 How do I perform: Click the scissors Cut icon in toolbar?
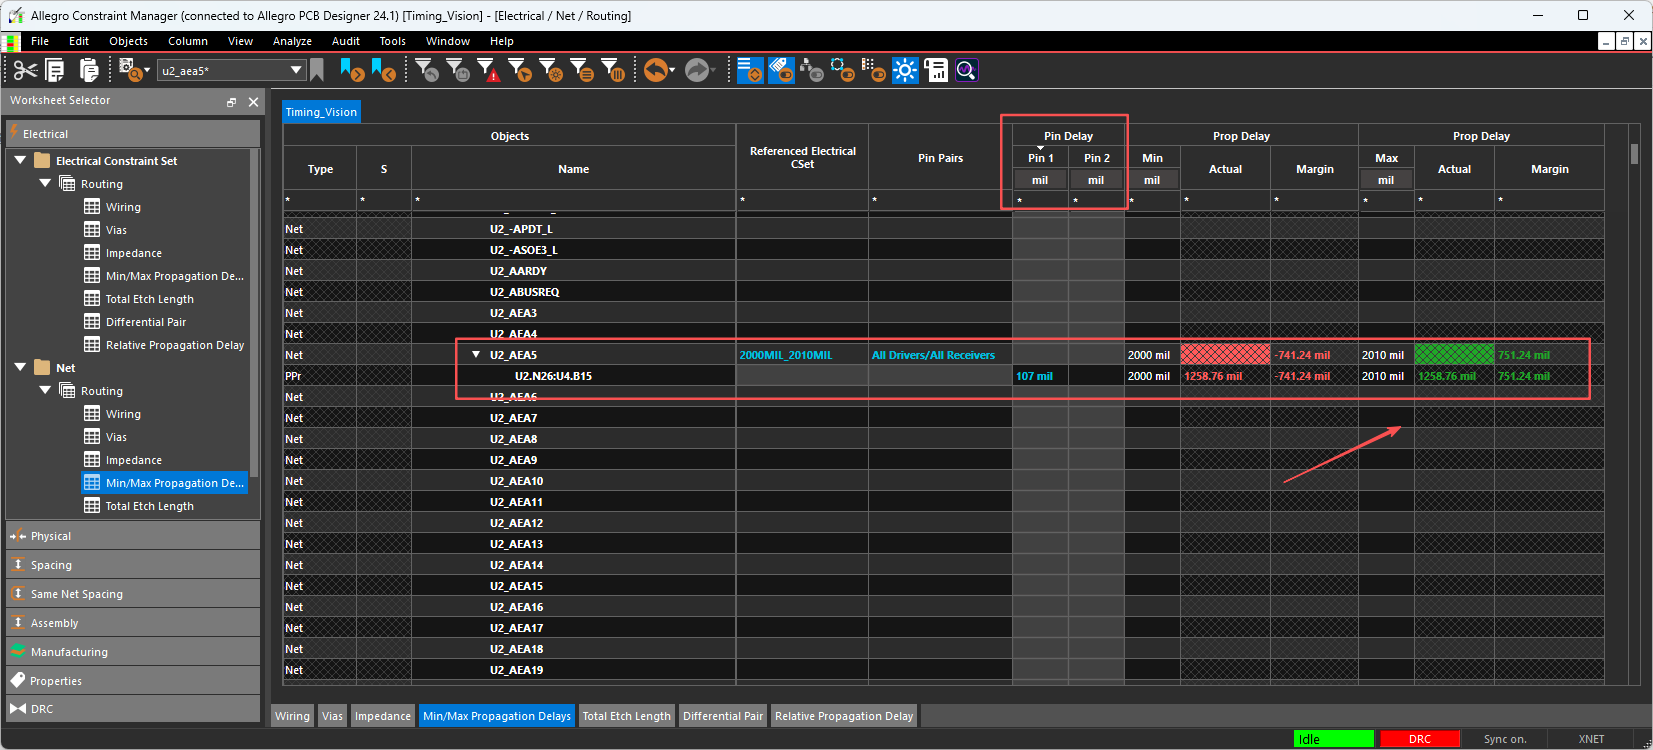25,70
